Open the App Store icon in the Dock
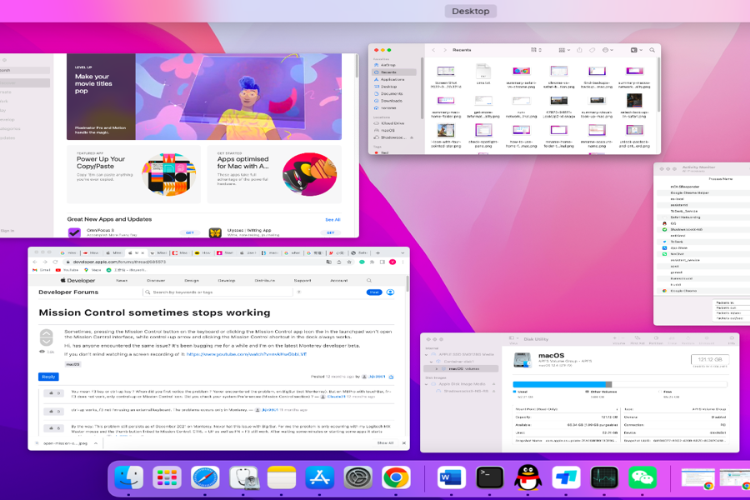 click(x=320, y=478)
